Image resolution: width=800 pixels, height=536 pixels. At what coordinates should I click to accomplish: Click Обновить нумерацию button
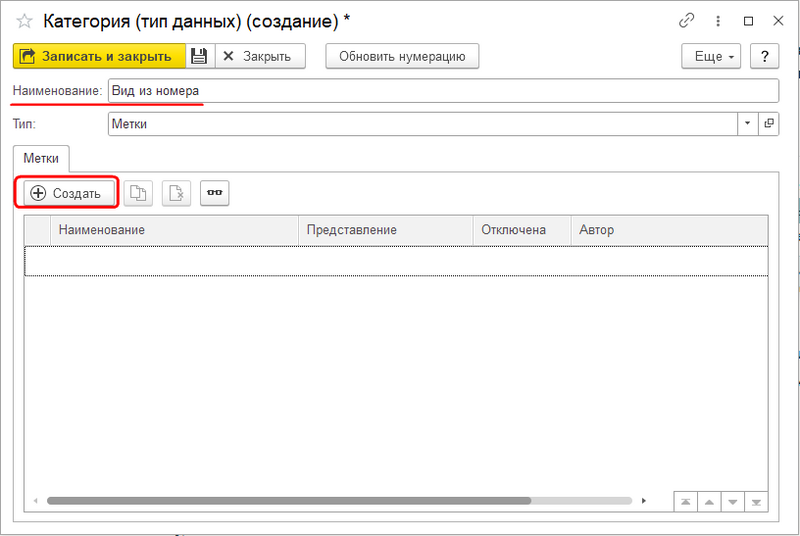coord(402,56)
